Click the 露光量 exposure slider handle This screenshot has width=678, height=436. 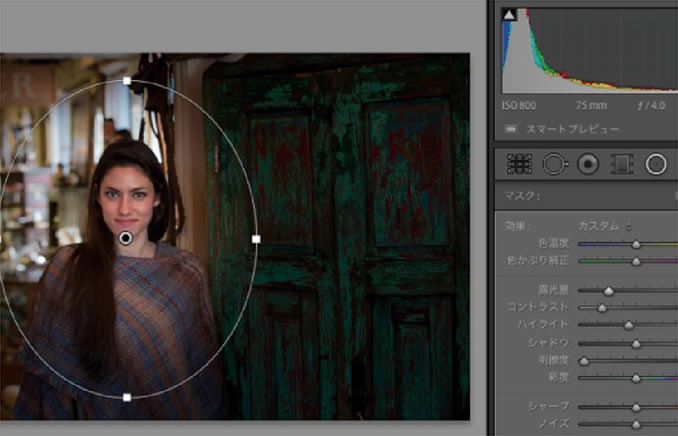(x=609, y=290)
